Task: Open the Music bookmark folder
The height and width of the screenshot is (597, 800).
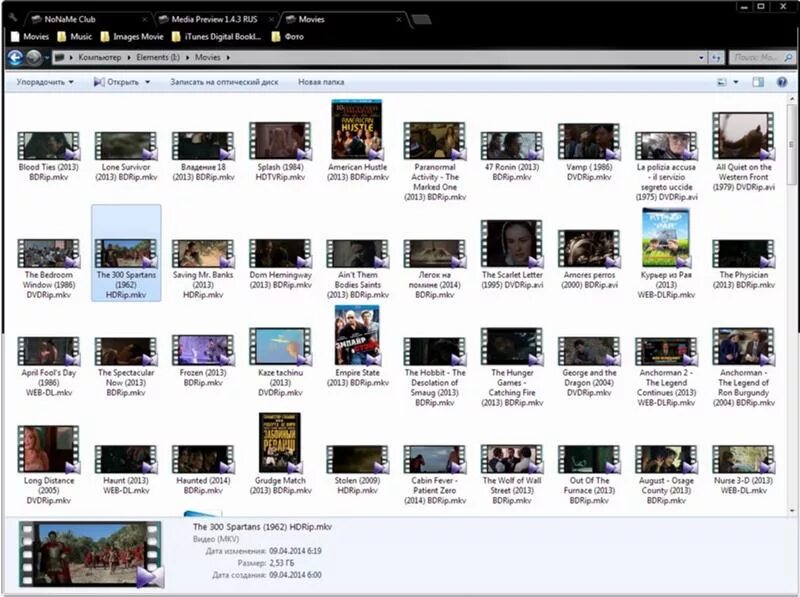Action: click(75, 37)
